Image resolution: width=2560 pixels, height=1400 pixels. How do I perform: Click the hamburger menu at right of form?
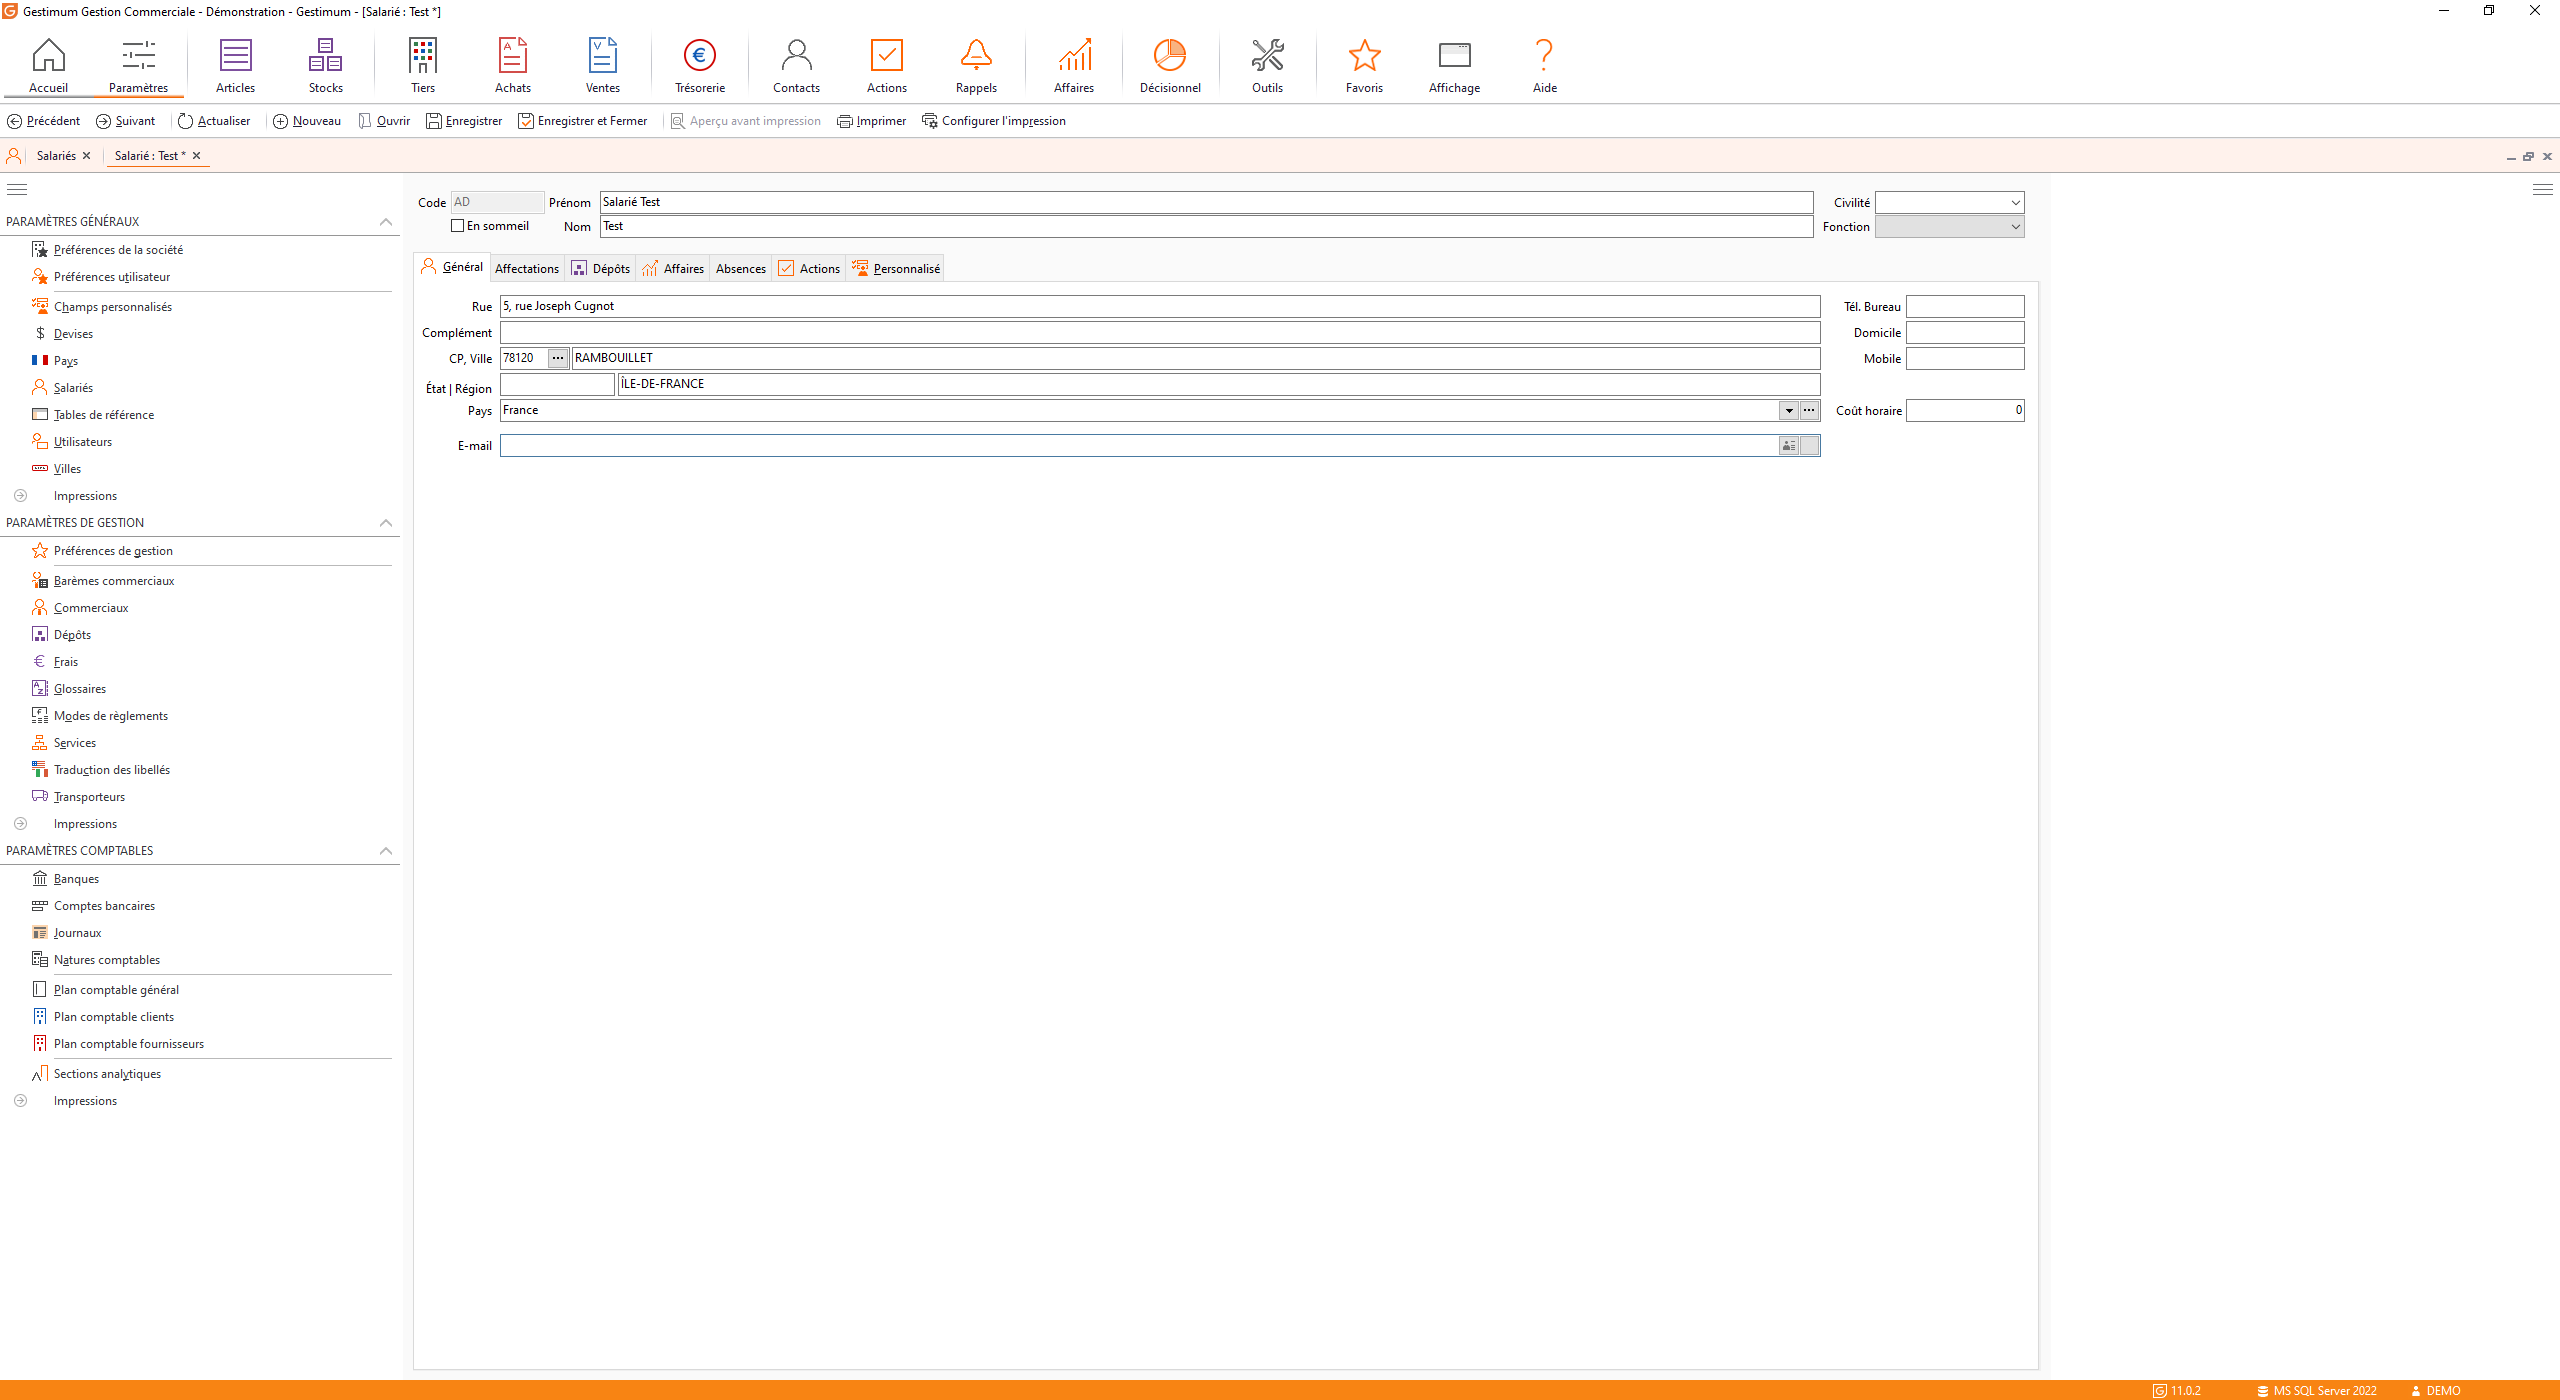[x=2543, y=189]
